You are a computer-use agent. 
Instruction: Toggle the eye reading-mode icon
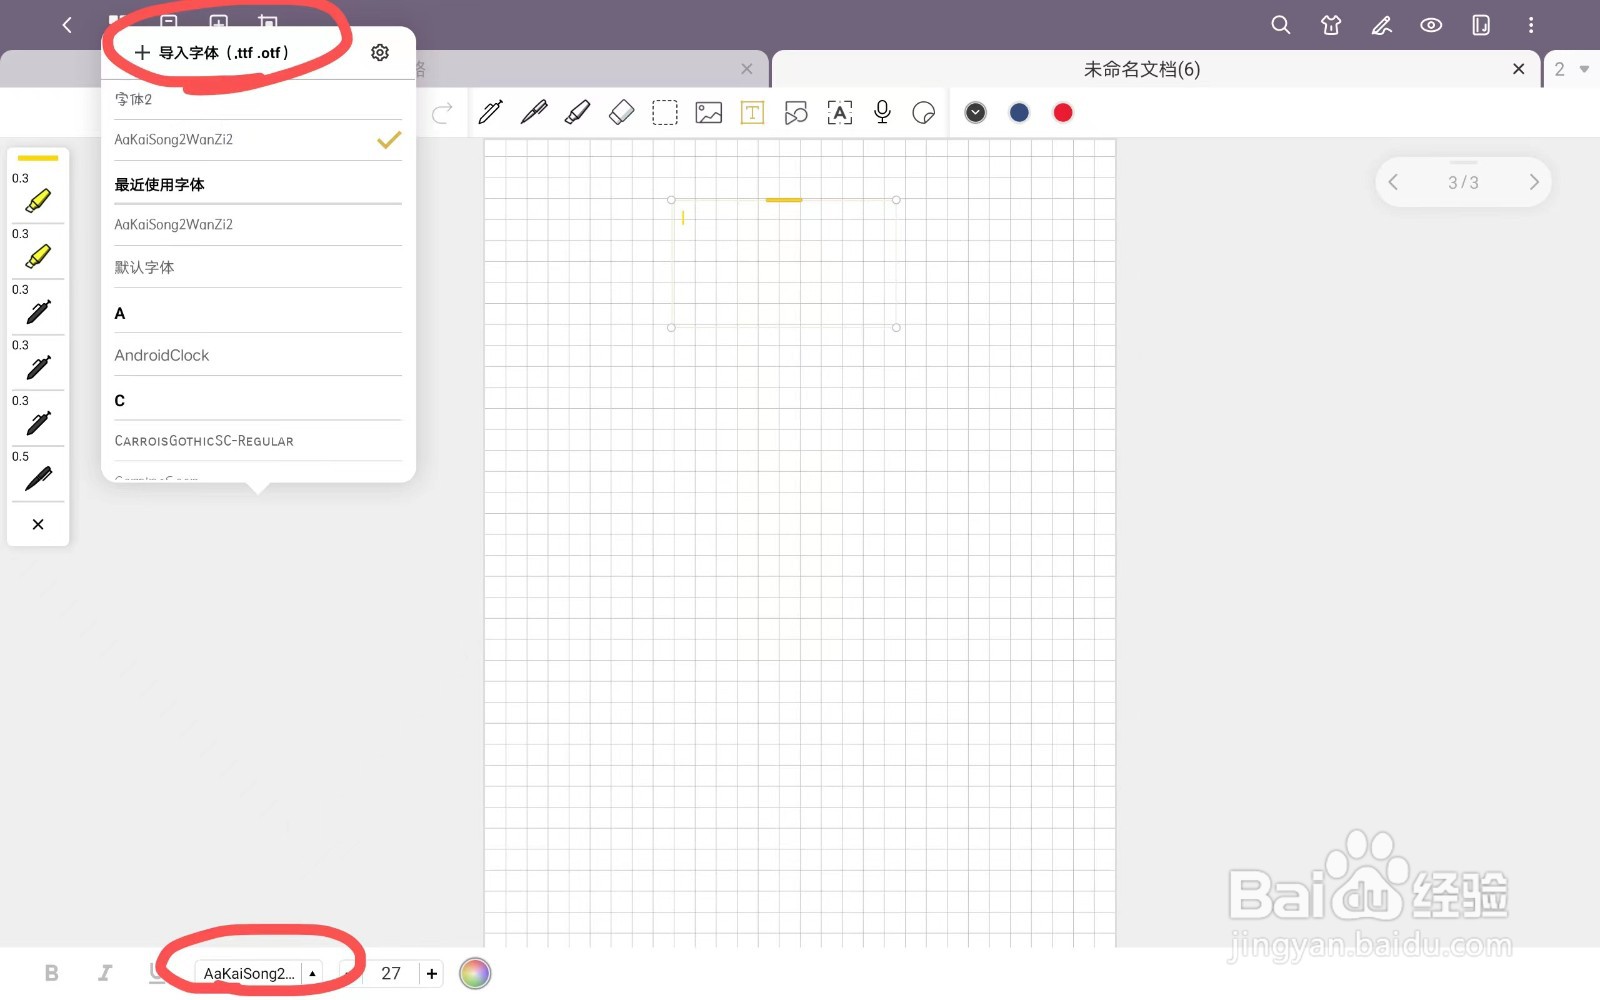tap(1431, 25)
